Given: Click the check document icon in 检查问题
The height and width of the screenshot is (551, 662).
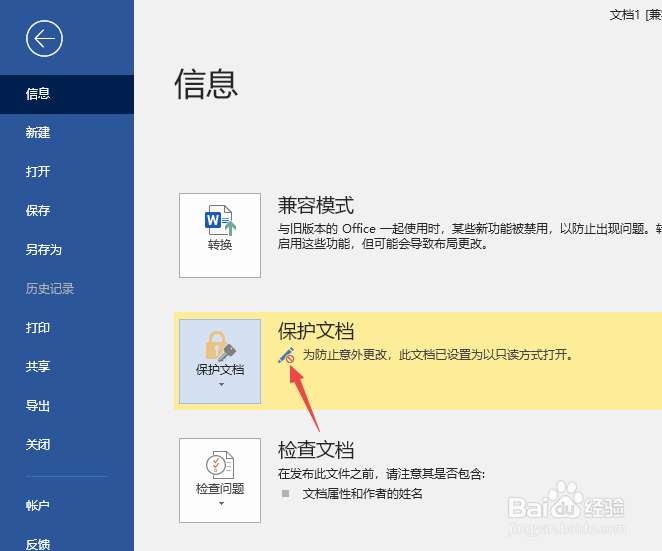Looking at the screenshot, I should click(220, 465).
